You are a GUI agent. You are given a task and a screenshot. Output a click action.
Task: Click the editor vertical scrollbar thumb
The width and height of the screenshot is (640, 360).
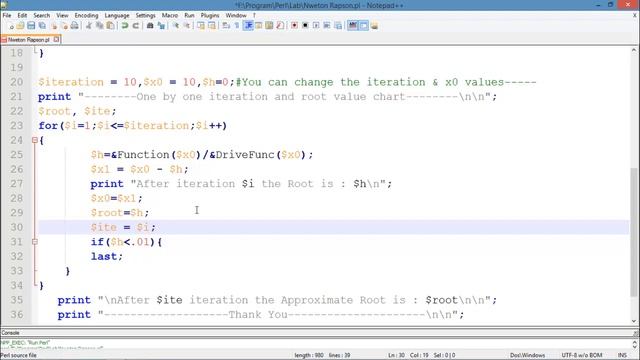click(x=634, y=232)
